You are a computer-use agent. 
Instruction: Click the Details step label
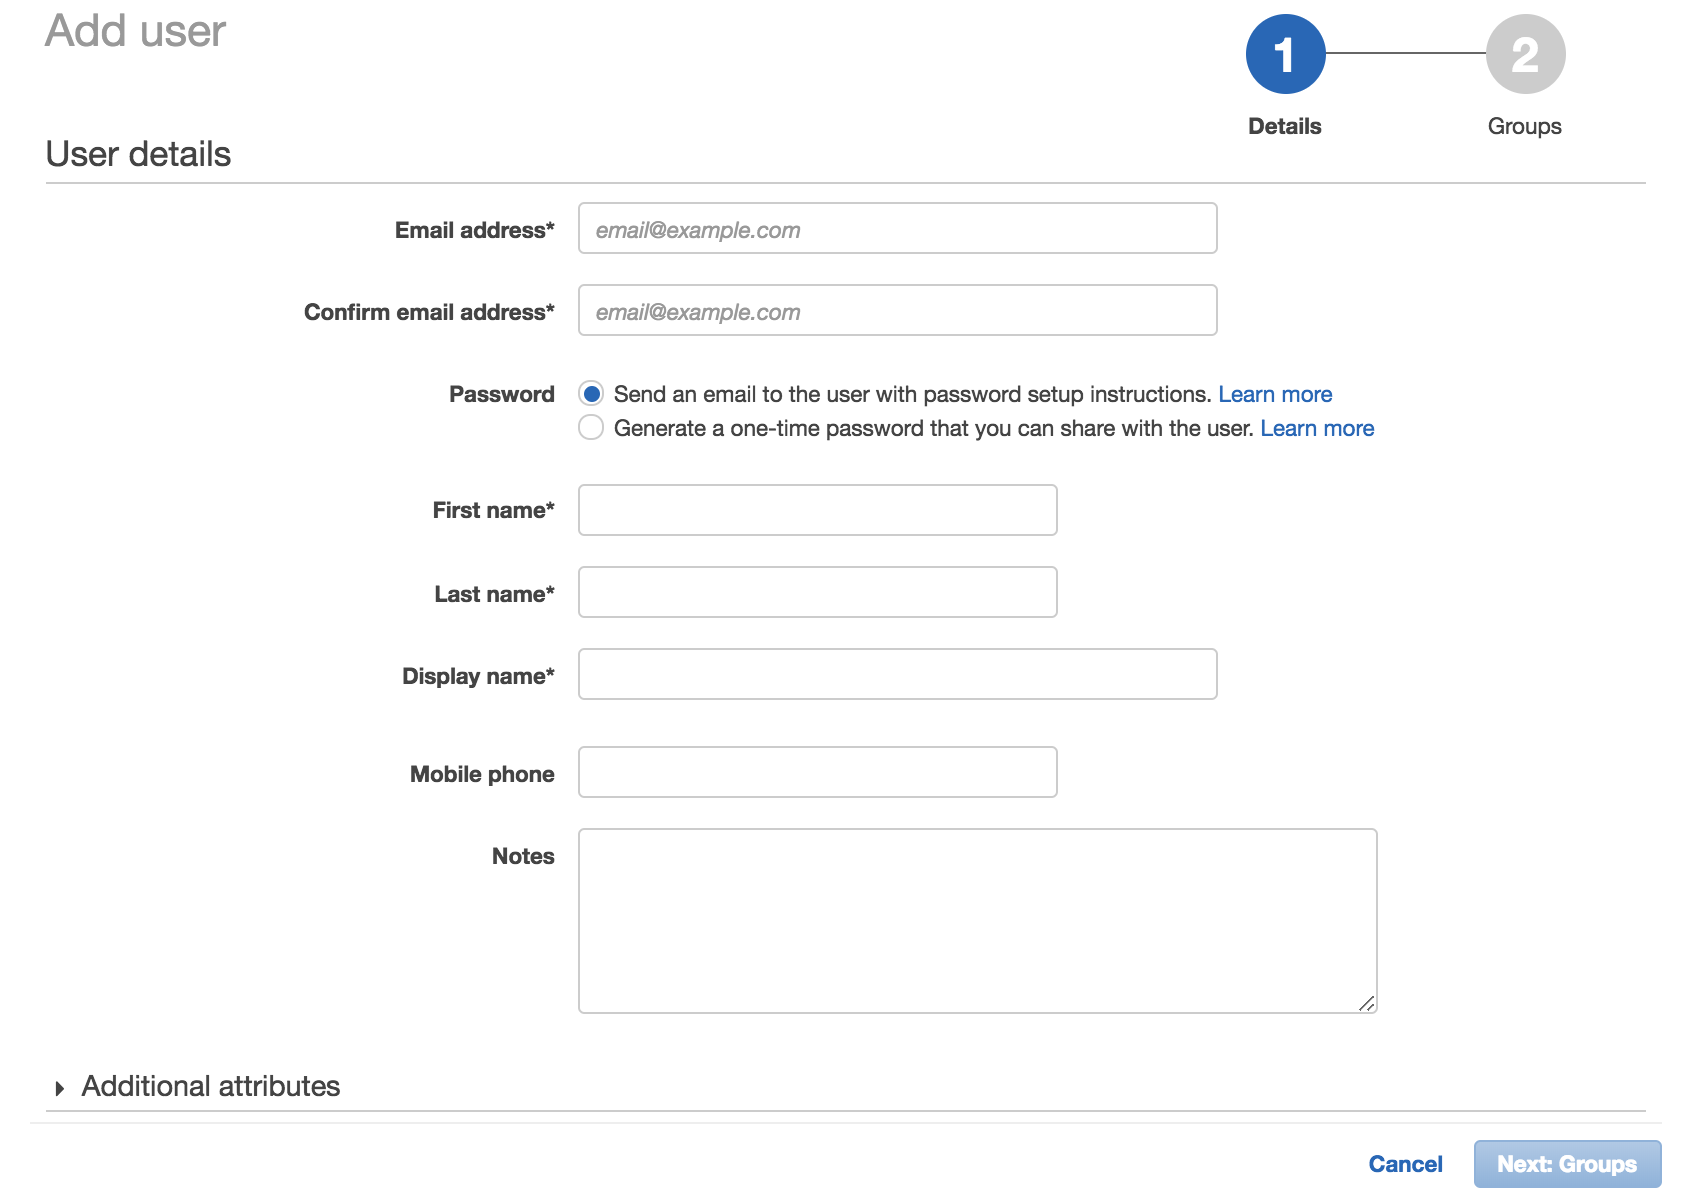pos(1285,126)
